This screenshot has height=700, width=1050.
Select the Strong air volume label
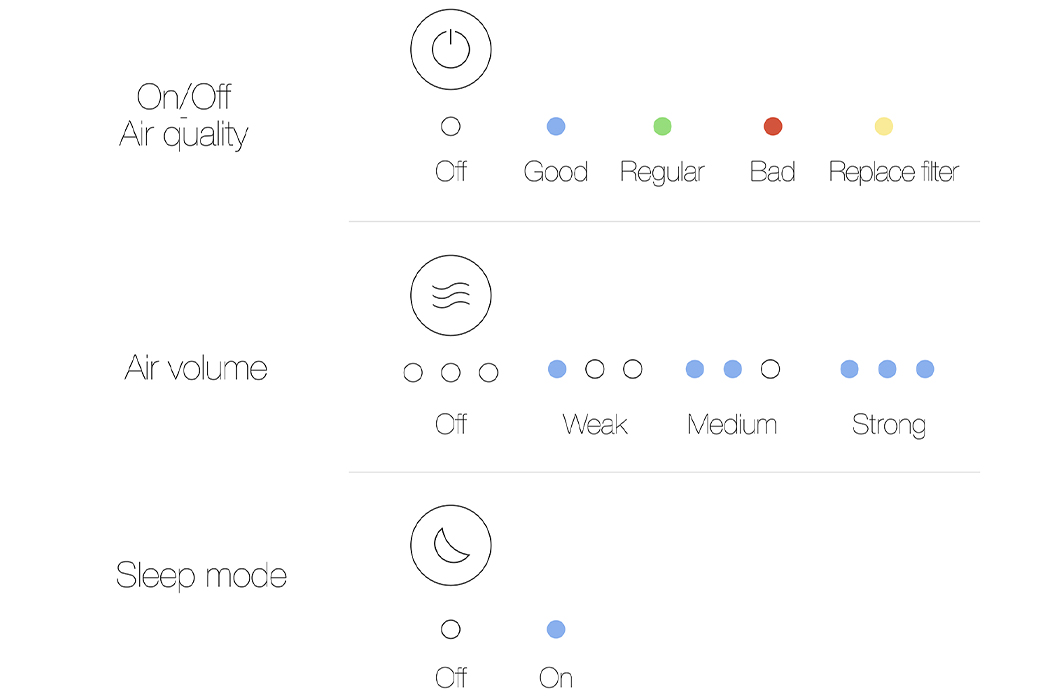coord(888,424)
